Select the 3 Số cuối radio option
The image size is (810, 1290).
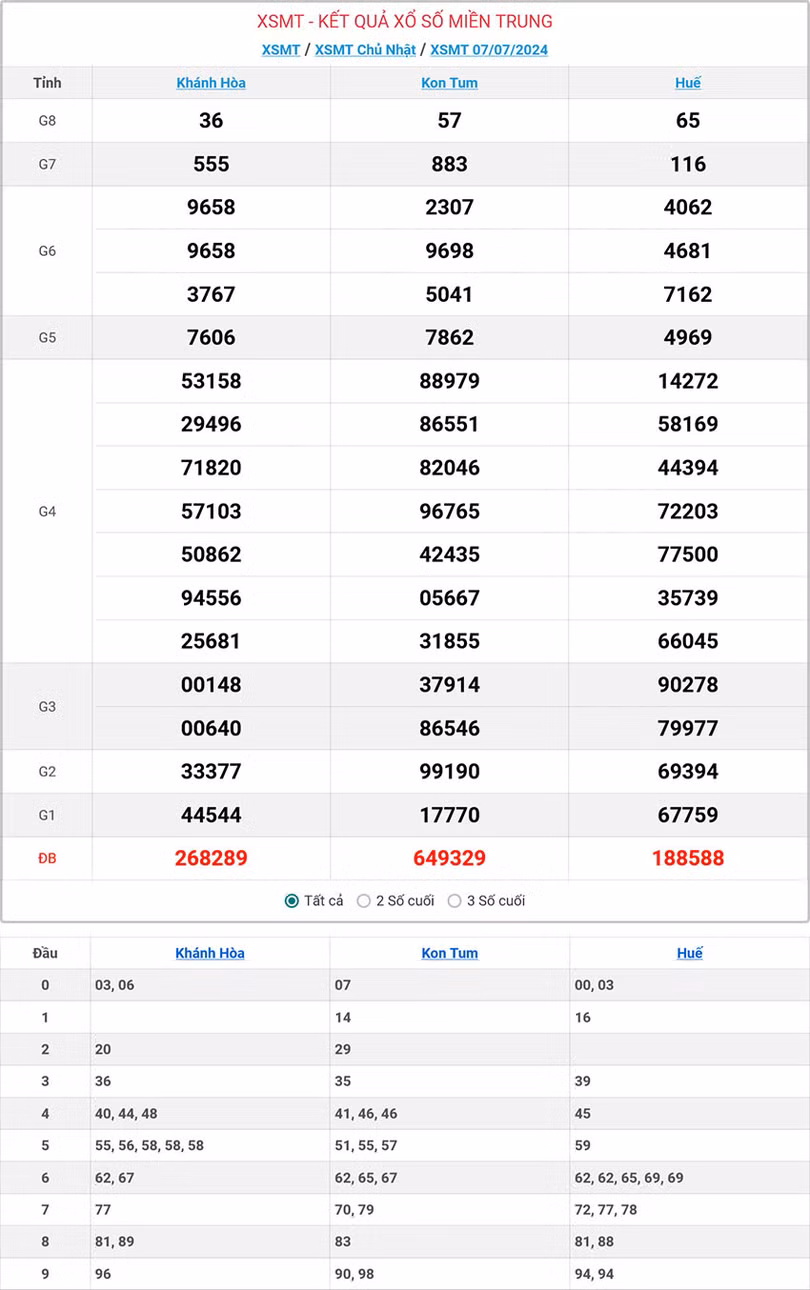(x=455, y=901)
